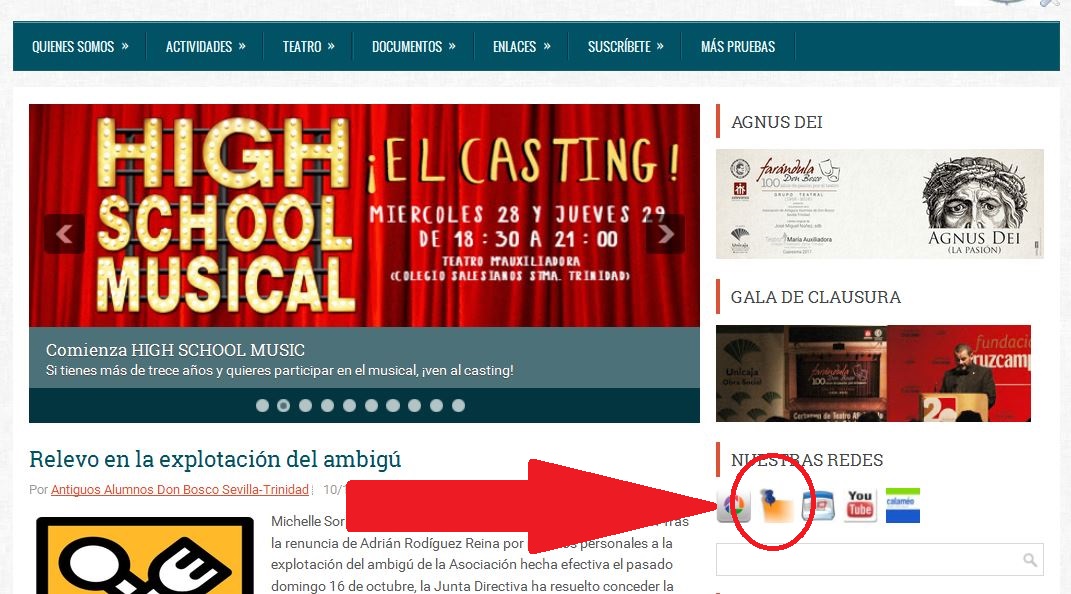Viewport: 1071px width, 594px height.
Task: Open the Calaméo publications icon
Action: pyautogui.click(x=903, y=506)
